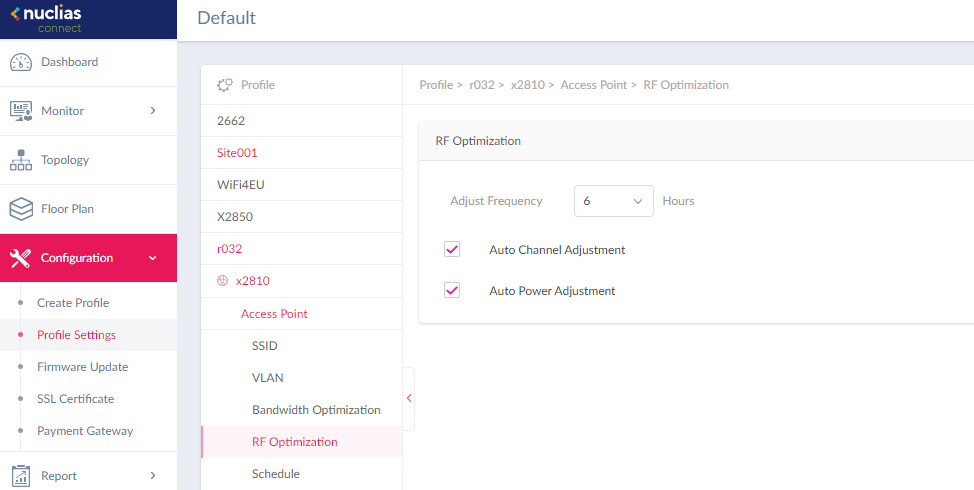974x490 pixels.
Task: Click the Configuration tools icon
Action: (21, 258)
